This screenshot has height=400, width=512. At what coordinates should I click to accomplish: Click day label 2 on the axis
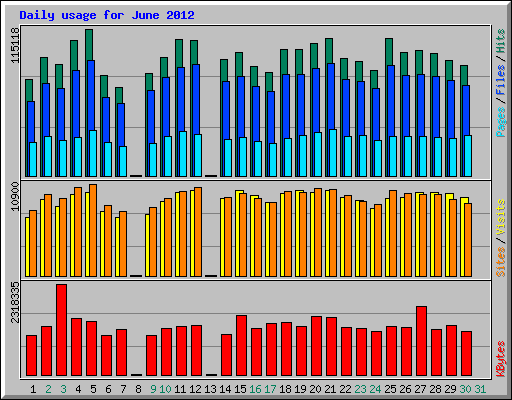tap(48, 389)
